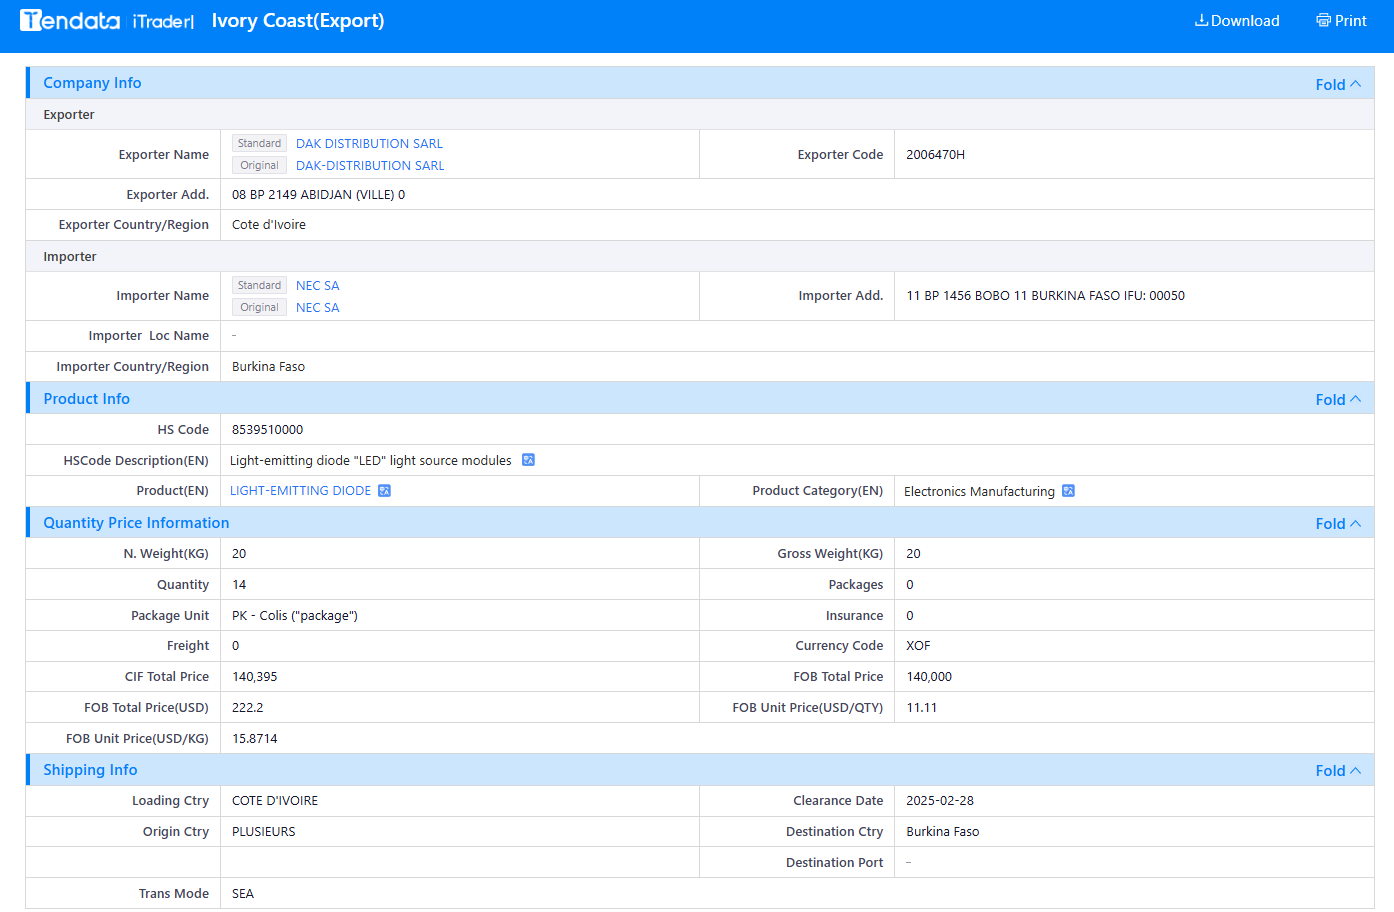Click the Original tag beside DAK-DISTRIBUTION SARL
Image resolution: width=1394 pixels, height=912 pixels.
coord(260,166)
